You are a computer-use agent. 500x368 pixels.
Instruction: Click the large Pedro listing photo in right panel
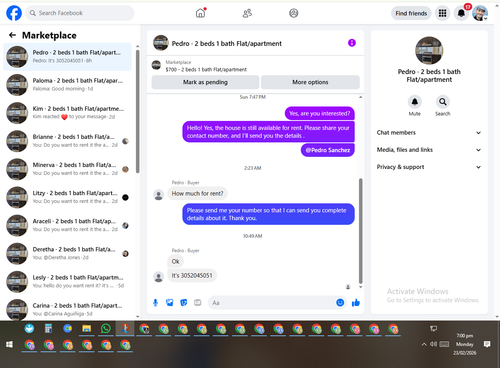point(429,50)
